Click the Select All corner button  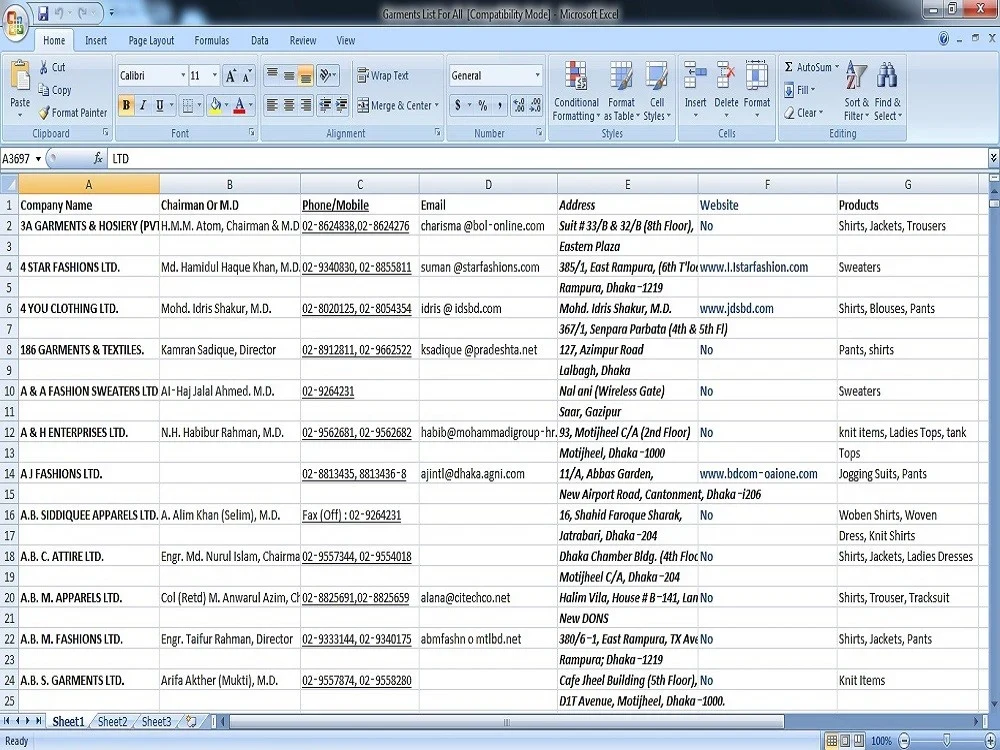click(x=9, y=184)
